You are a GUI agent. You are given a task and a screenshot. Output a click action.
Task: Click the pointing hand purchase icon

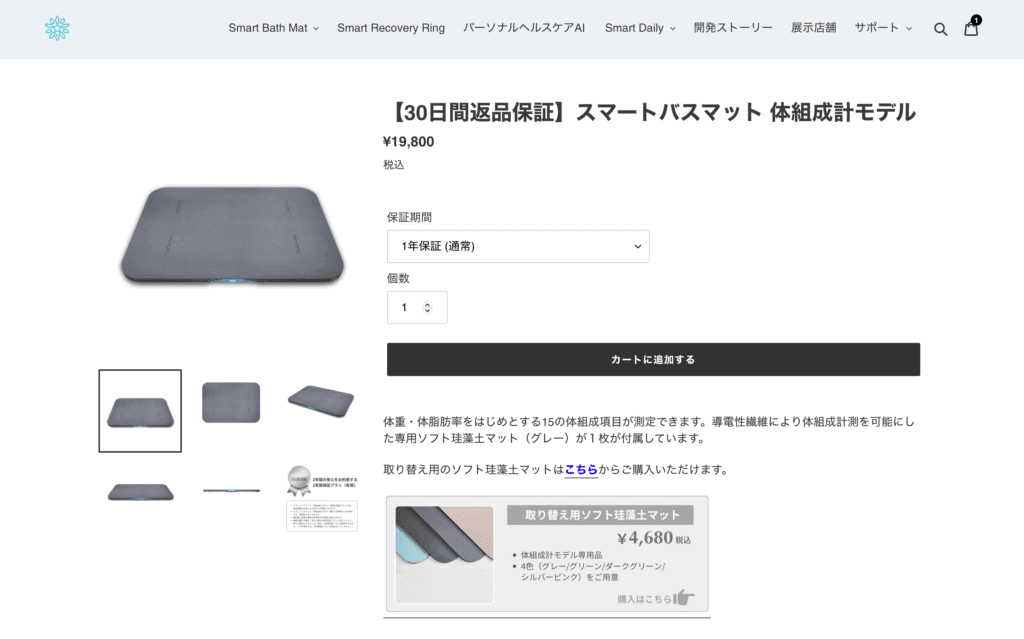[x=683, y=597]
